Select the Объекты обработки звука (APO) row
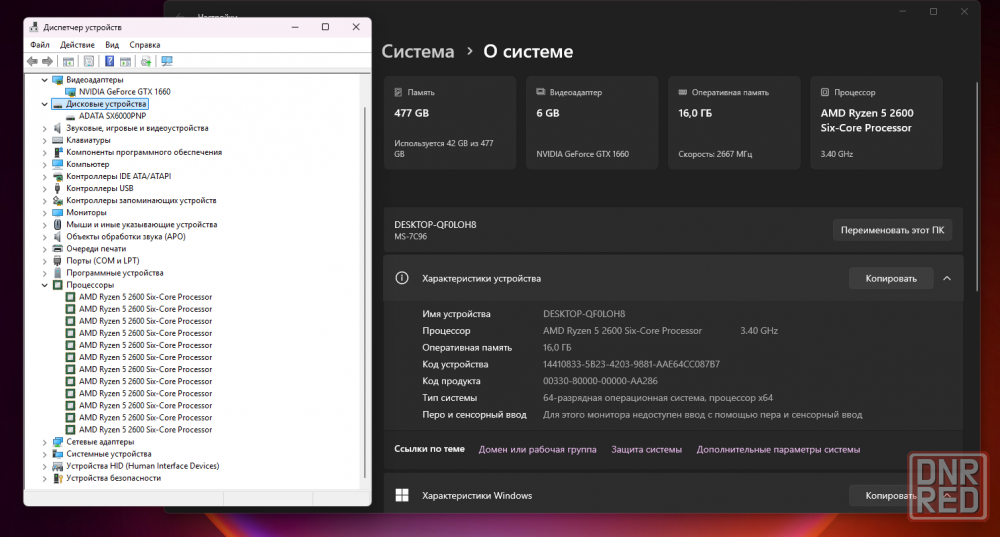Screen dimensions: 1000x537 point(126,237)
